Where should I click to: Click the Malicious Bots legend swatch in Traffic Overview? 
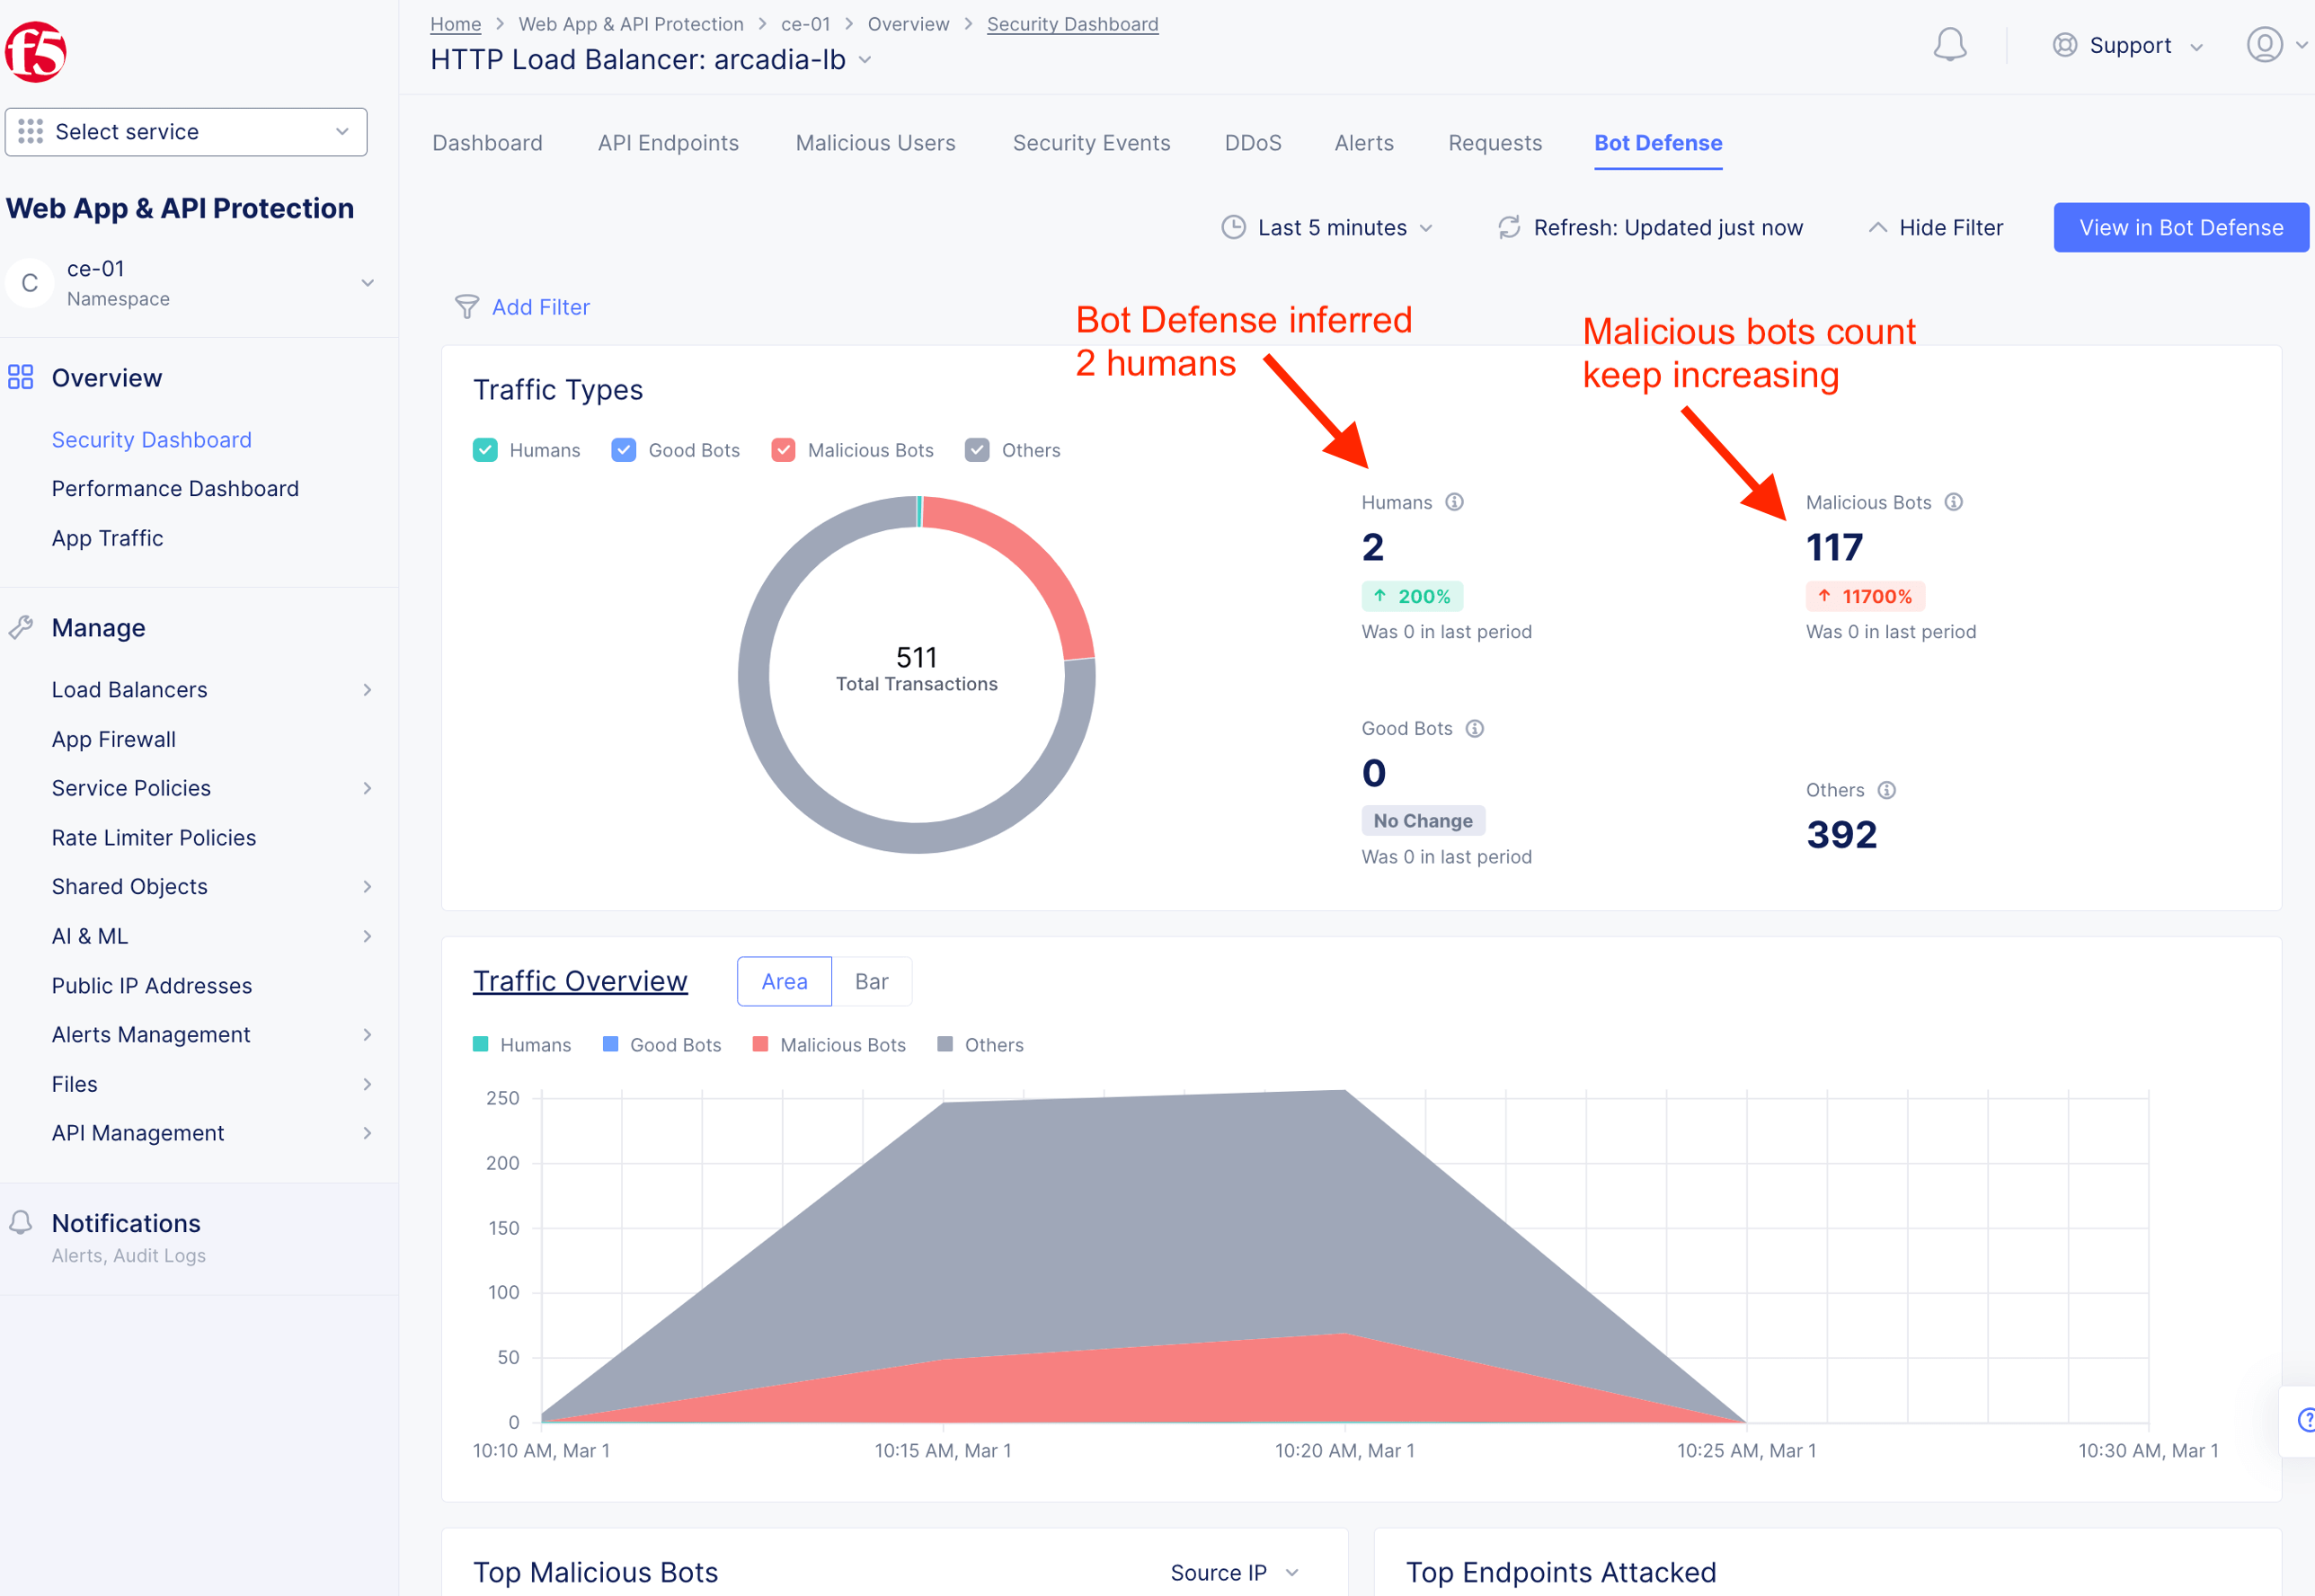[760, 1044]
